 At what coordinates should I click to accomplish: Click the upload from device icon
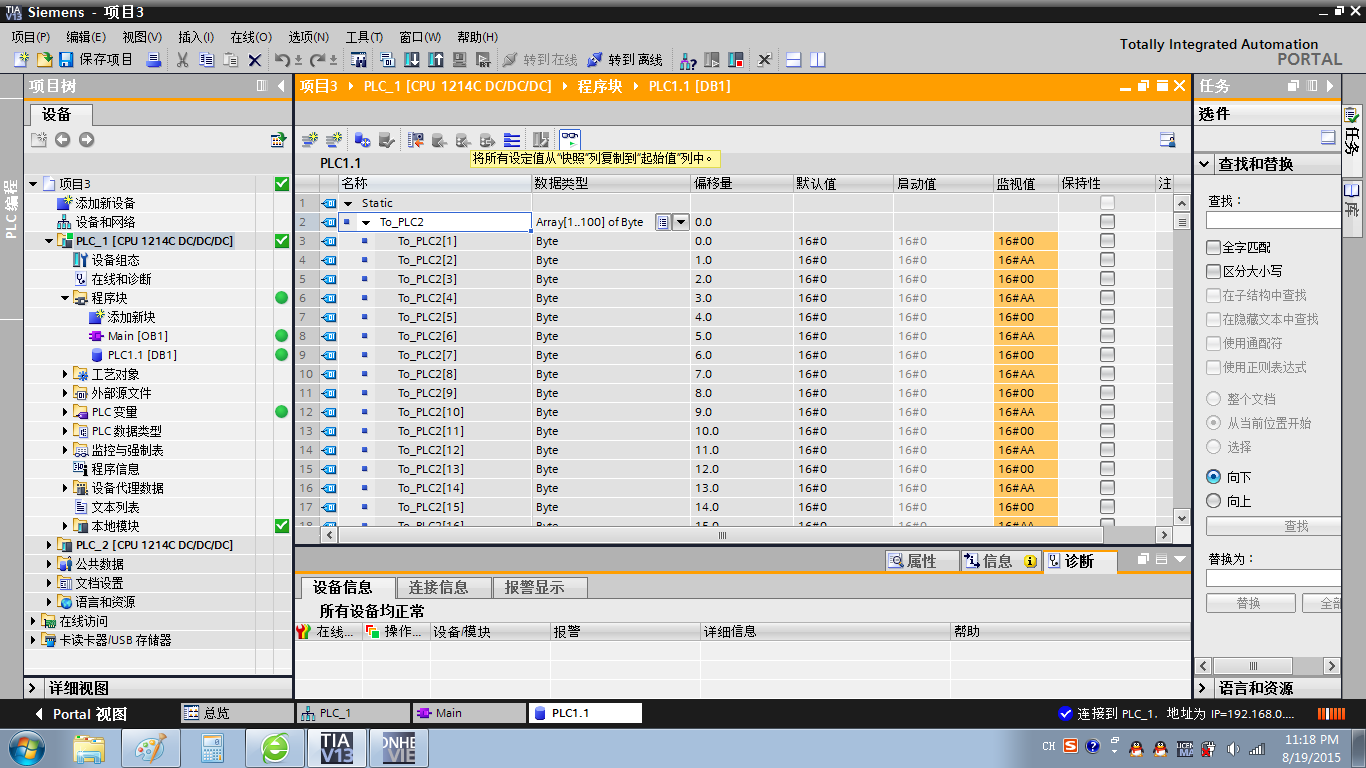click(435, 60)
